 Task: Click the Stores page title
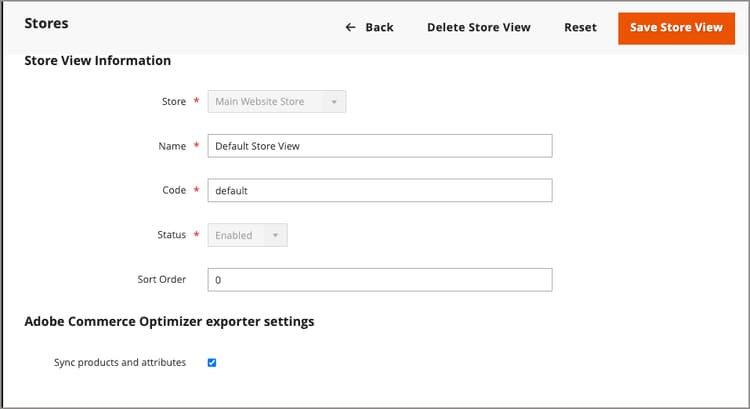[46, 23]
